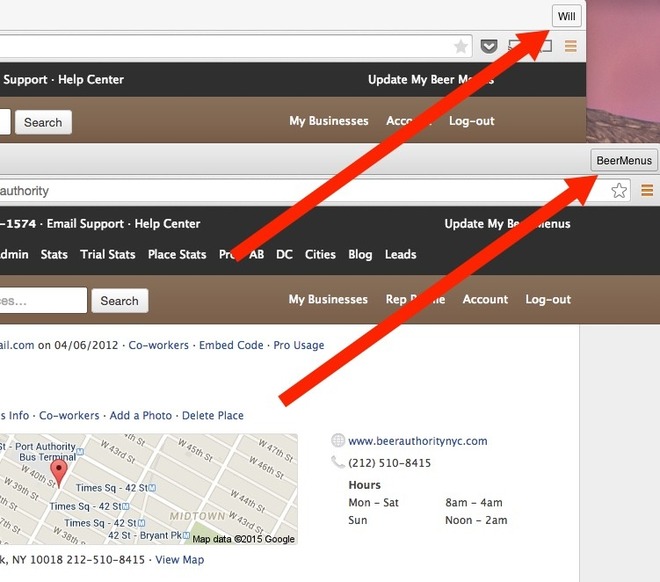Click Delete Place link
The width and height of the screenshot is (660, 582).
pos(213,415)
